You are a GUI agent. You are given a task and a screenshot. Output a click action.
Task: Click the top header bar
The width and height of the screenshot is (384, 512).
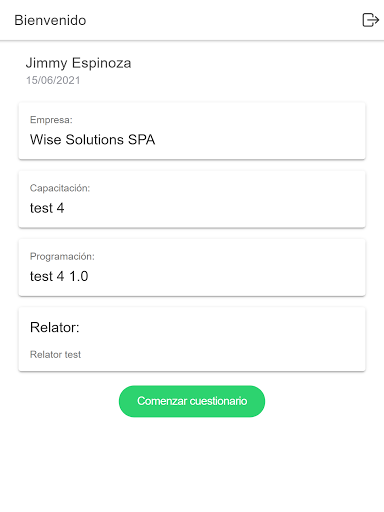pyautogui.click(x=192, y=20)
